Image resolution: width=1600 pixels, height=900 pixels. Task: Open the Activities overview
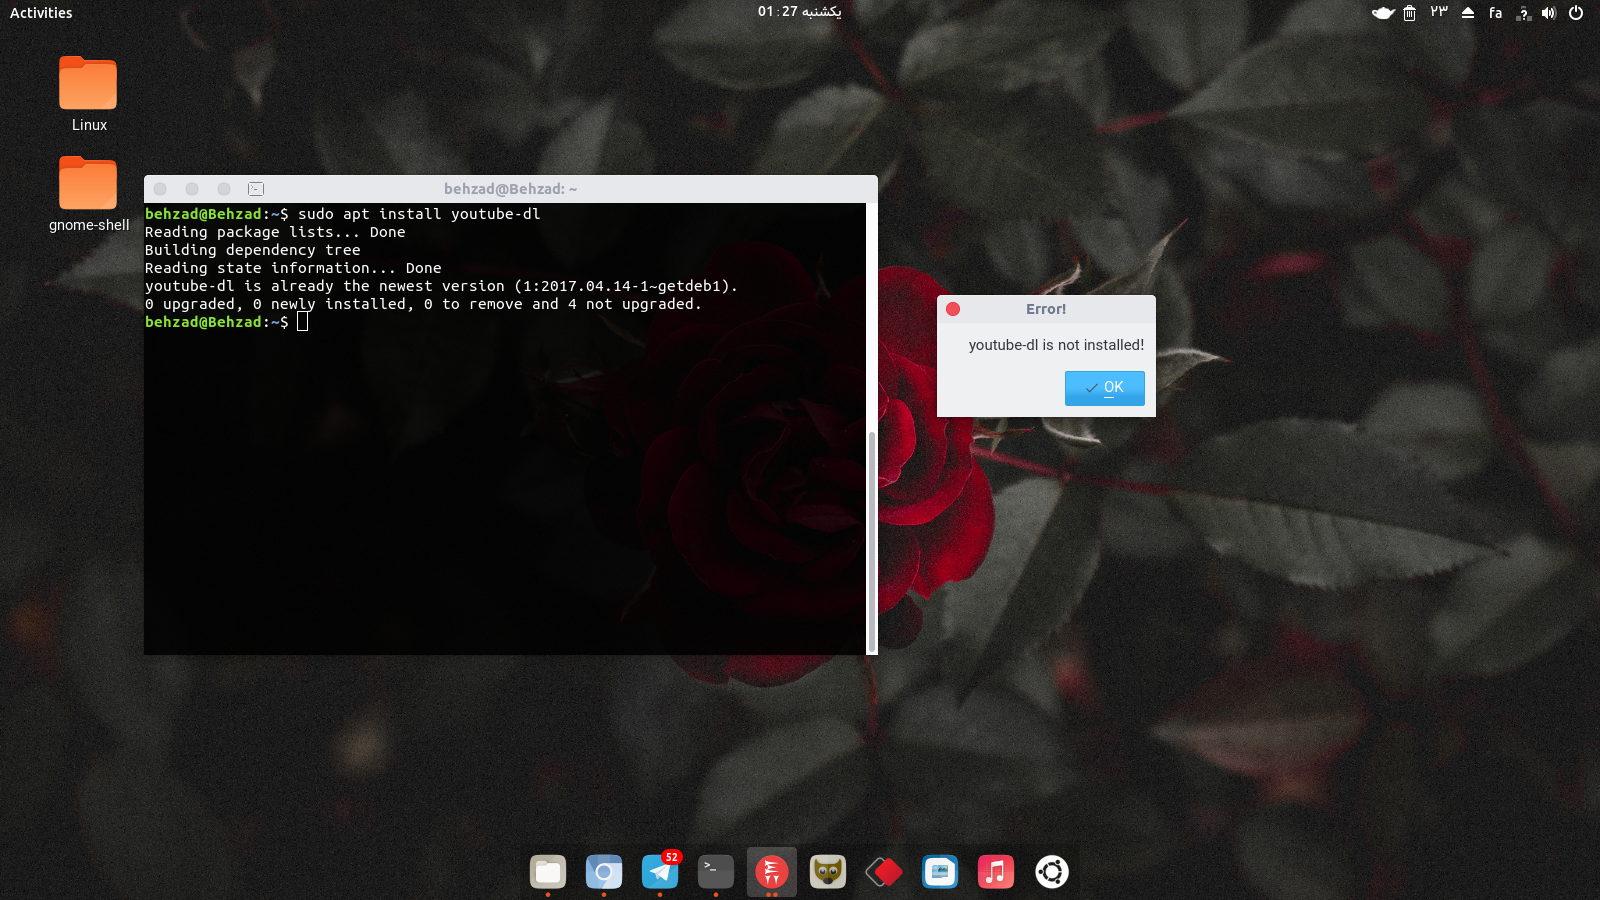click(41, 13)
